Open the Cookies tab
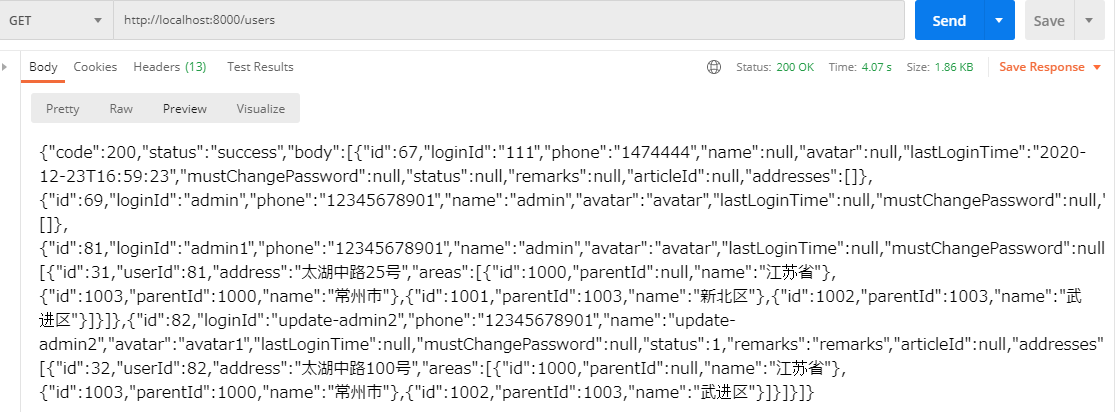Viewport: 1115px width, 412px height. 95,67
